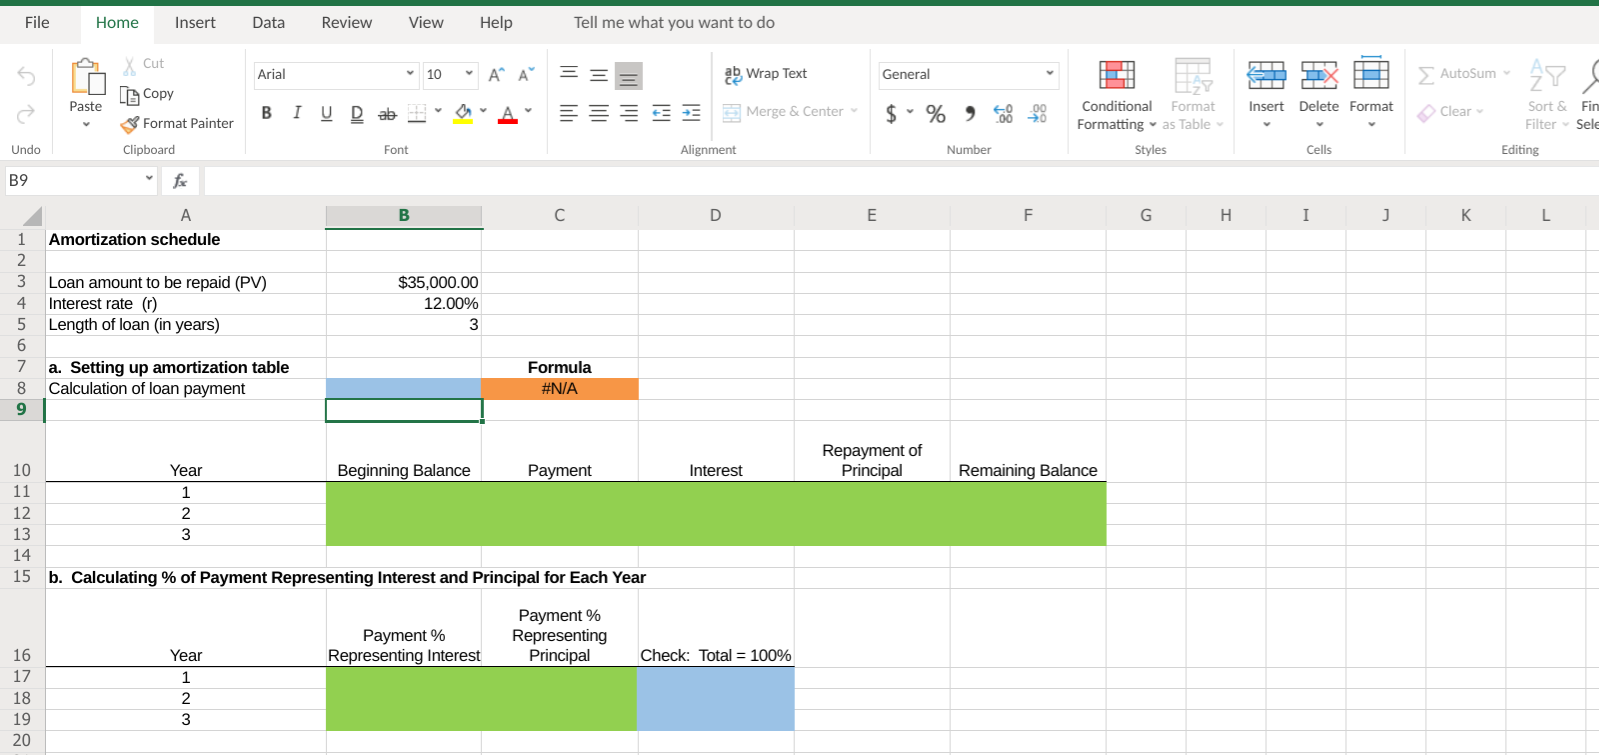
Task: Insert cells using Insert icon
Action: coord(1266,74)
